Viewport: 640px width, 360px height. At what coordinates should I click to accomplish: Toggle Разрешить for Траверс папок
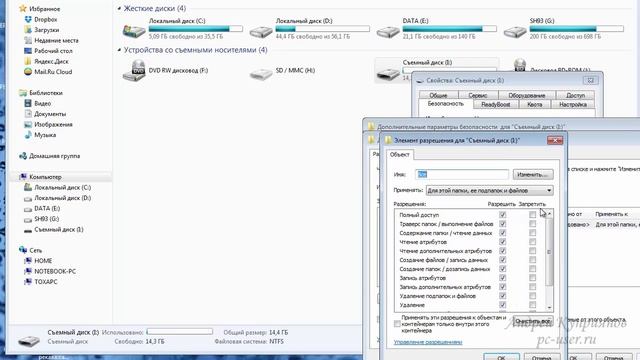[x=502, y=224]
